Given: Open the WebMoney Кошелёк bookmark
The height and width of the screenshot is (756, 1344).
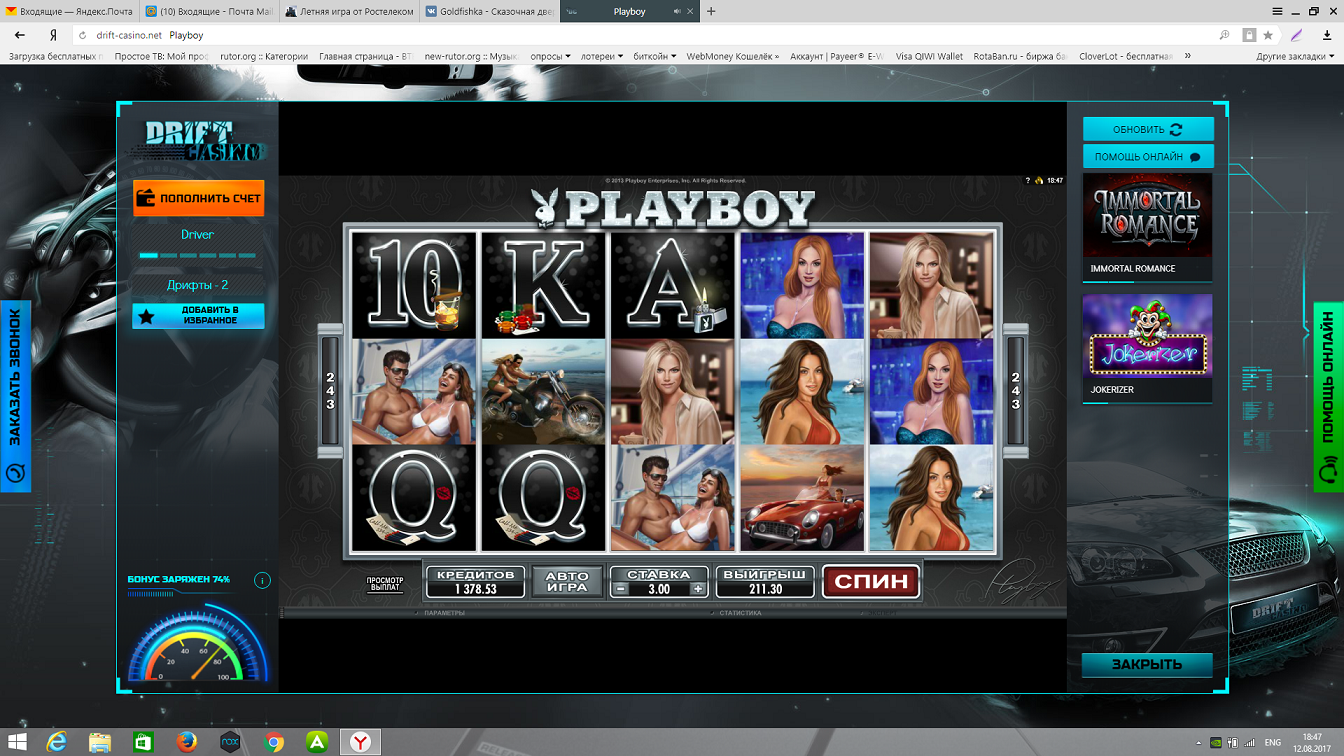Looking at the screenshot, I should coord(732,57).
